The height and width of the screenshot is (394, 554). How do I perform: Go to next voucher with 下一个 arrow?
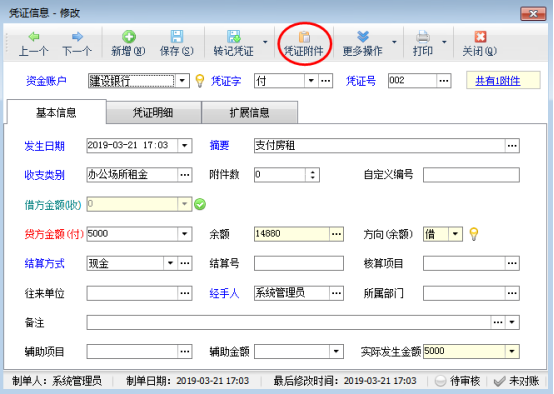coord(77,36)
